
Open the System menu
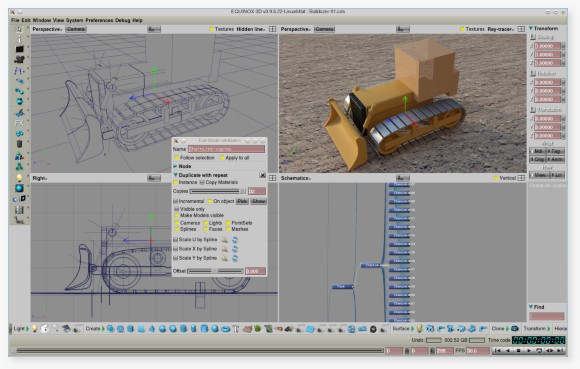pyautogui.click(x=74, y=20)
